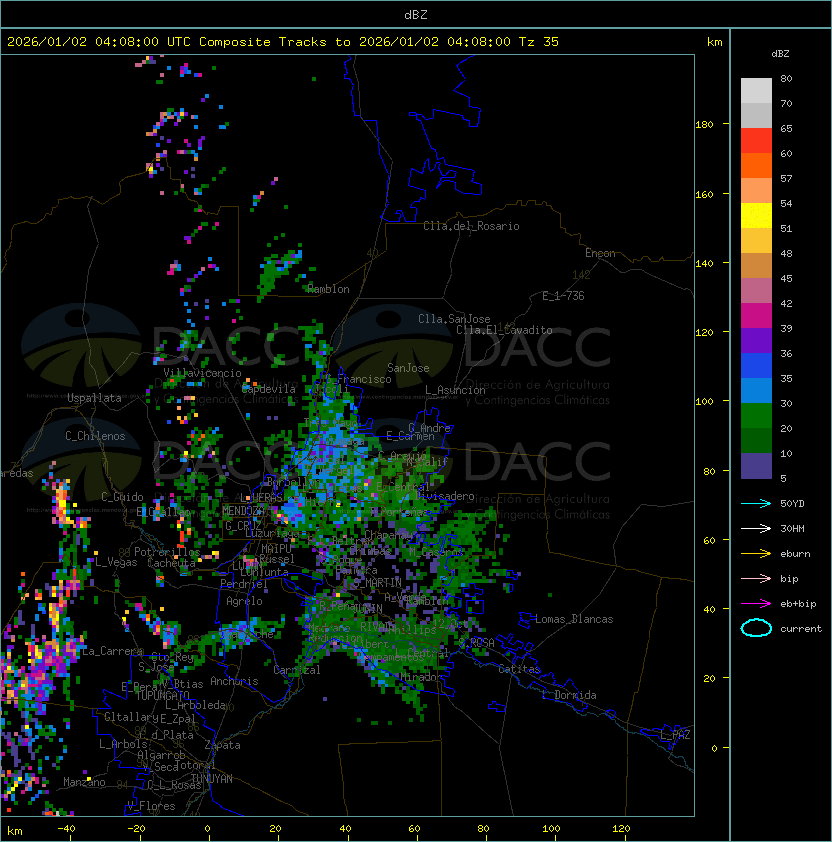Click the TUNUYAN map label
The width and height of the screenshot is (832, 842).
click(212, 779)
